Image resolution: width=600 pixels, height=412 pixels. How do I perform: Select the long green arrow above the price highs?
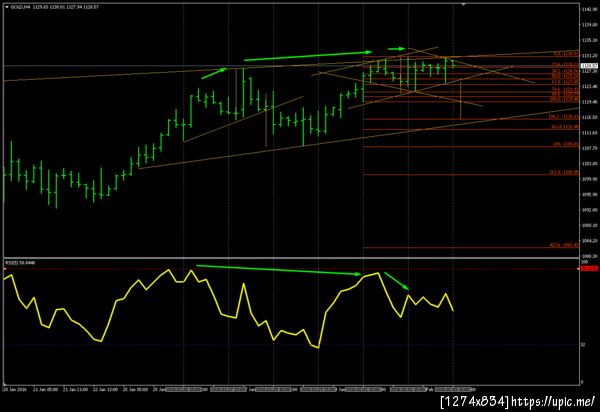click(x=308, y=56)
